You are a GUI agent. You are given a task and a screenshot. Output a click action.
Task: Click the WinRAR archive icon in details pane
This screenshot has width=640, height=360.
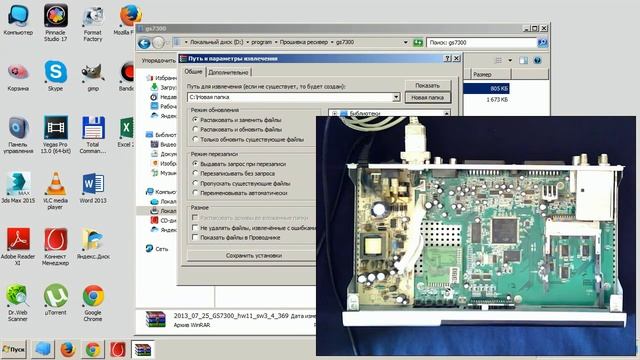[x=156, y=319]
